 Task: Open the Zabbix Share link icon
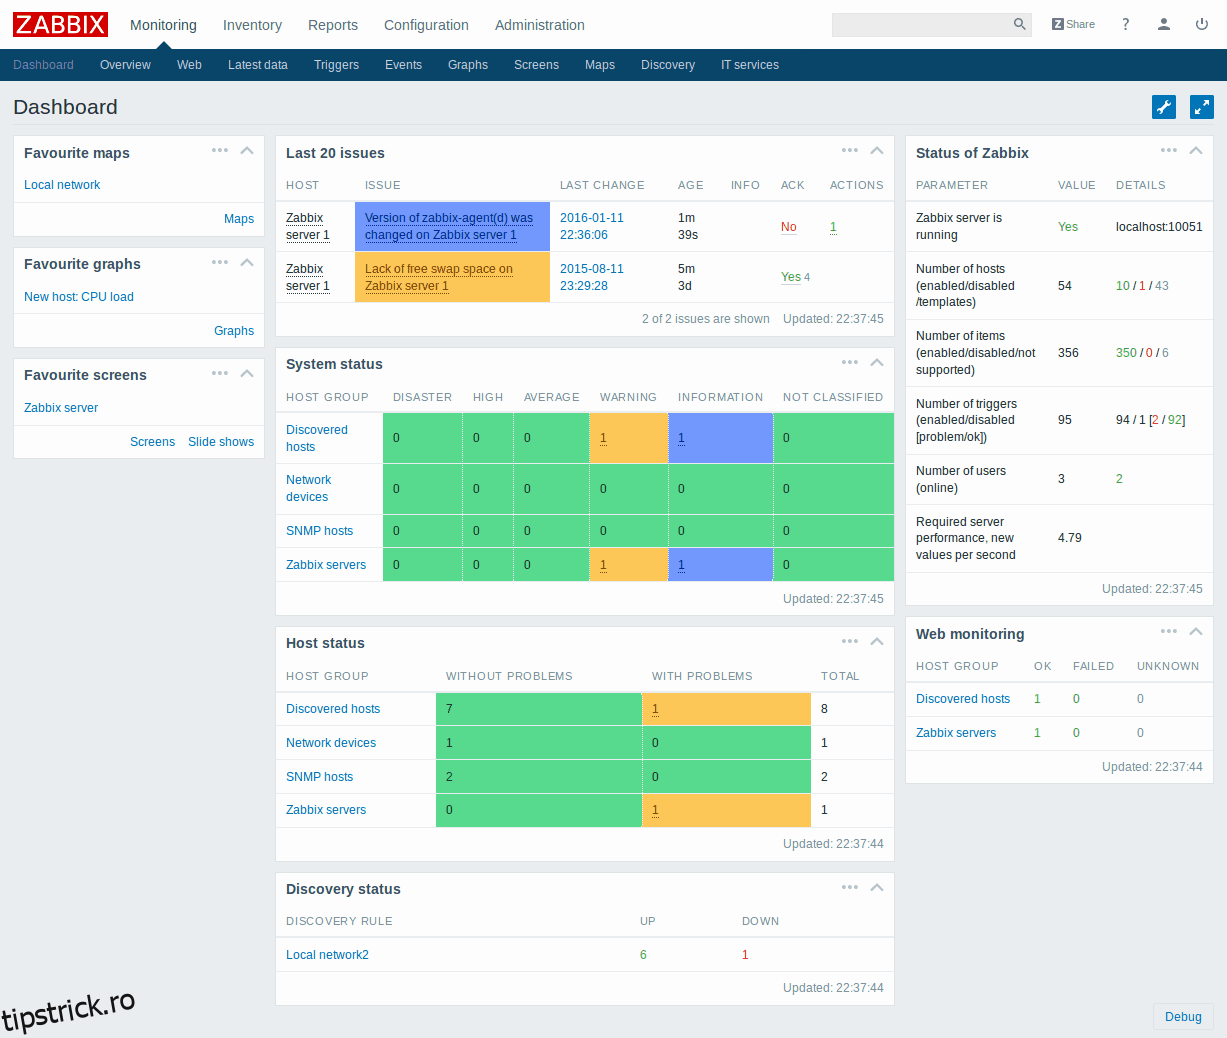coord(1073,24)
